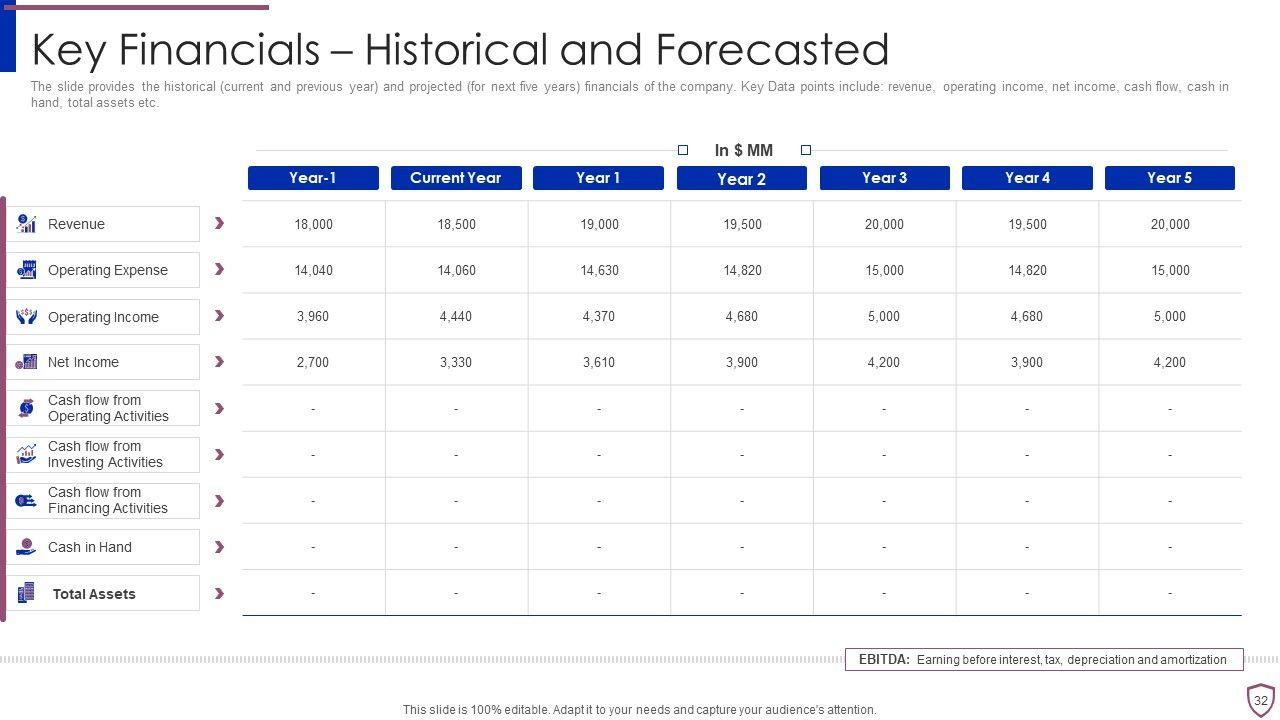
Task: Tick the small square left of 'In $ MM'
Action: [683, 150]
